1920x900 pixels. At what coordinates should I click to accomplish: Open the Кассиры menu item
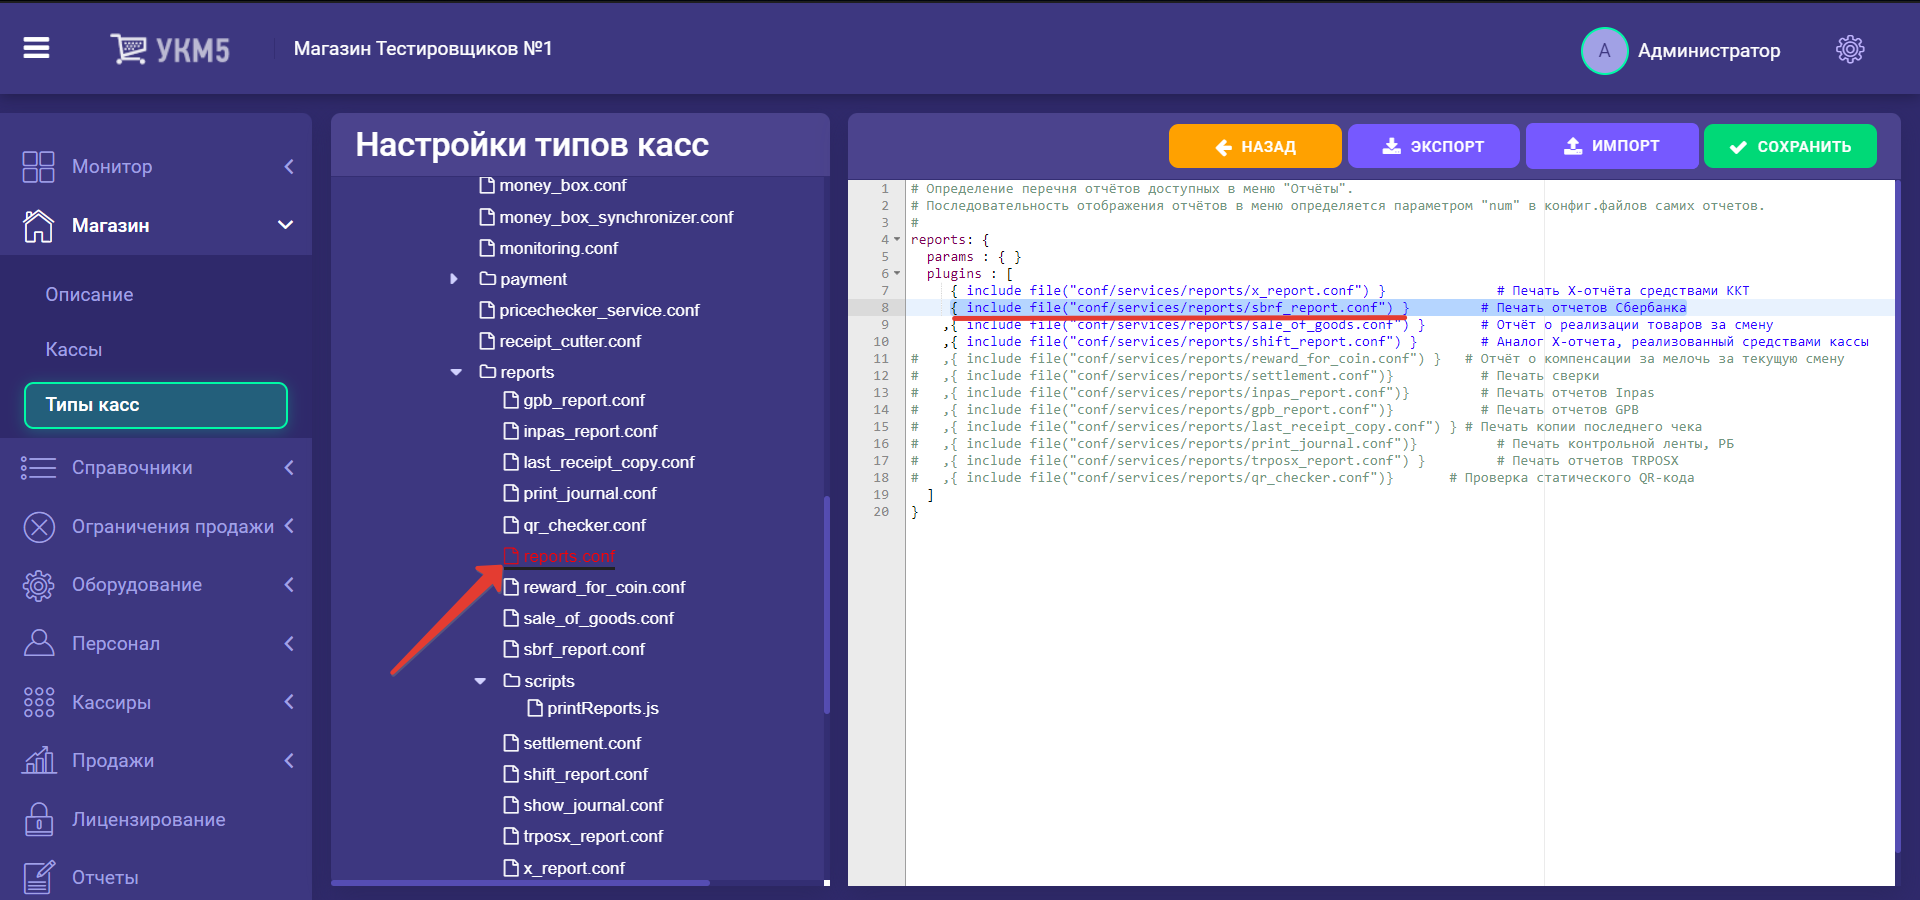click(x=111, y=702)
